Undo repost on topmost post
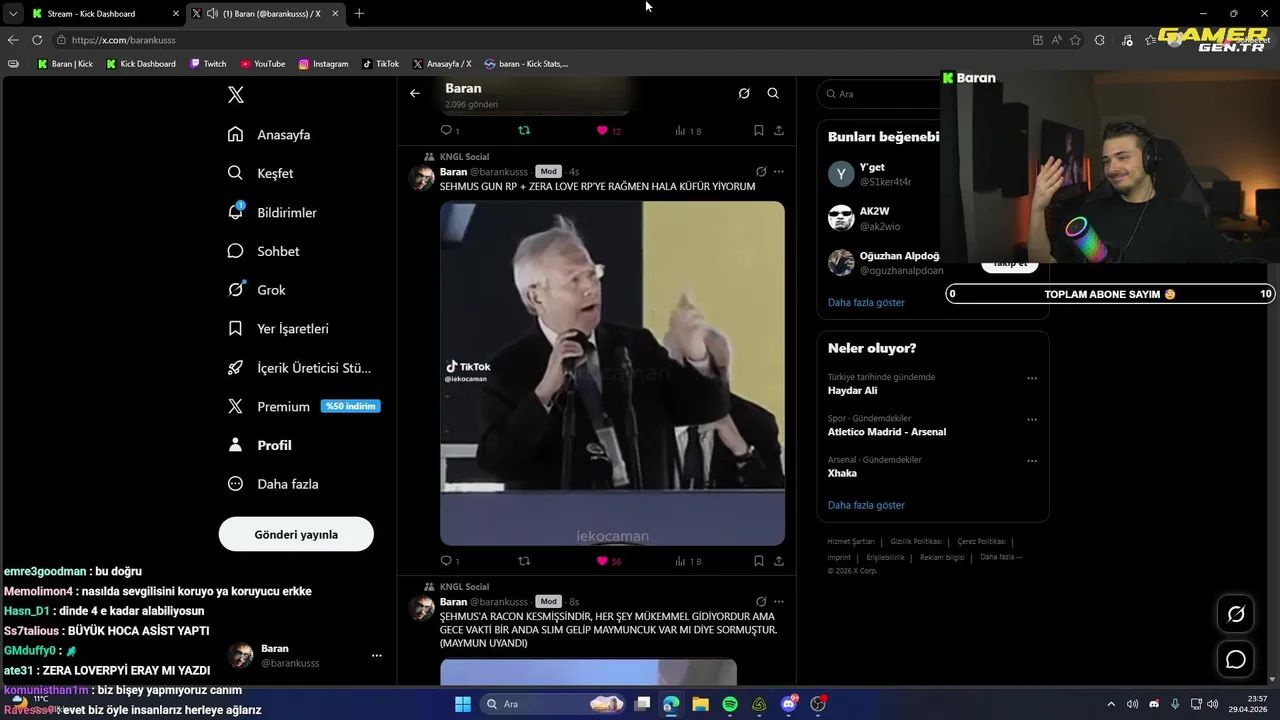Viewport: 1280px width, 720px height. (524, 130)
